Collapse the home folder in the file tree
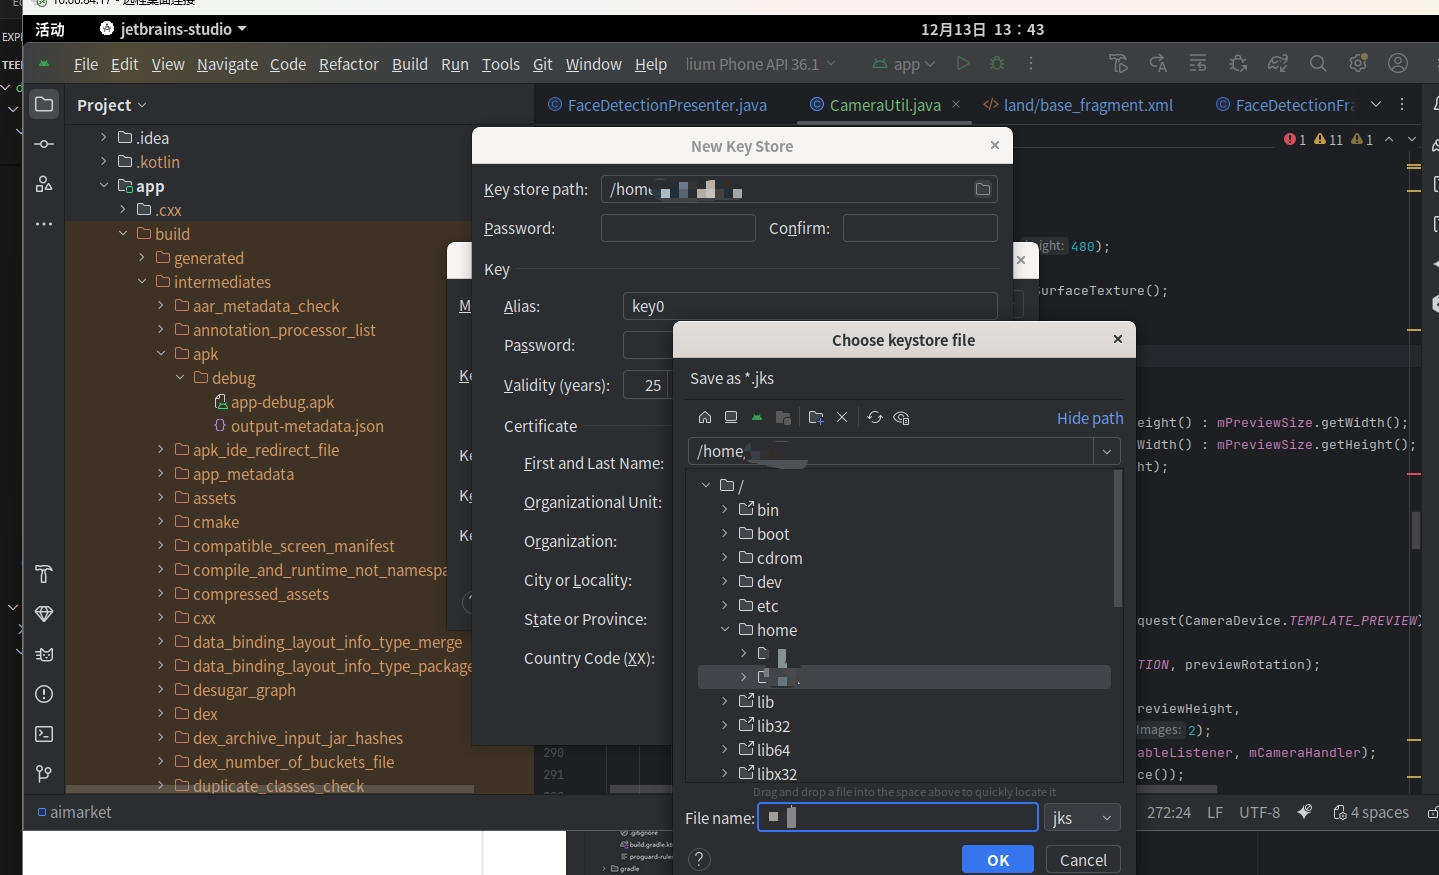Viewport: 1439px width, 875px height. click(x=723, y=630)
